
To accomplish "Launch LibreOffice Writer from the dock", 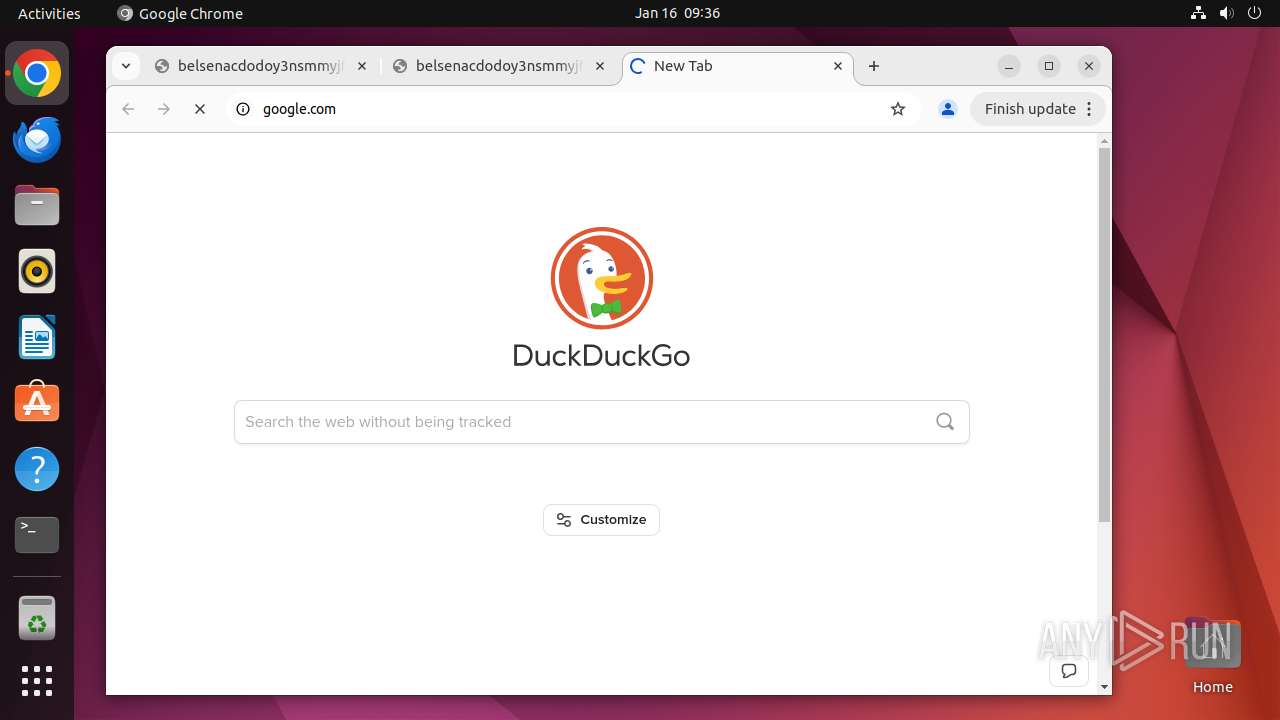I will (37, 337).
